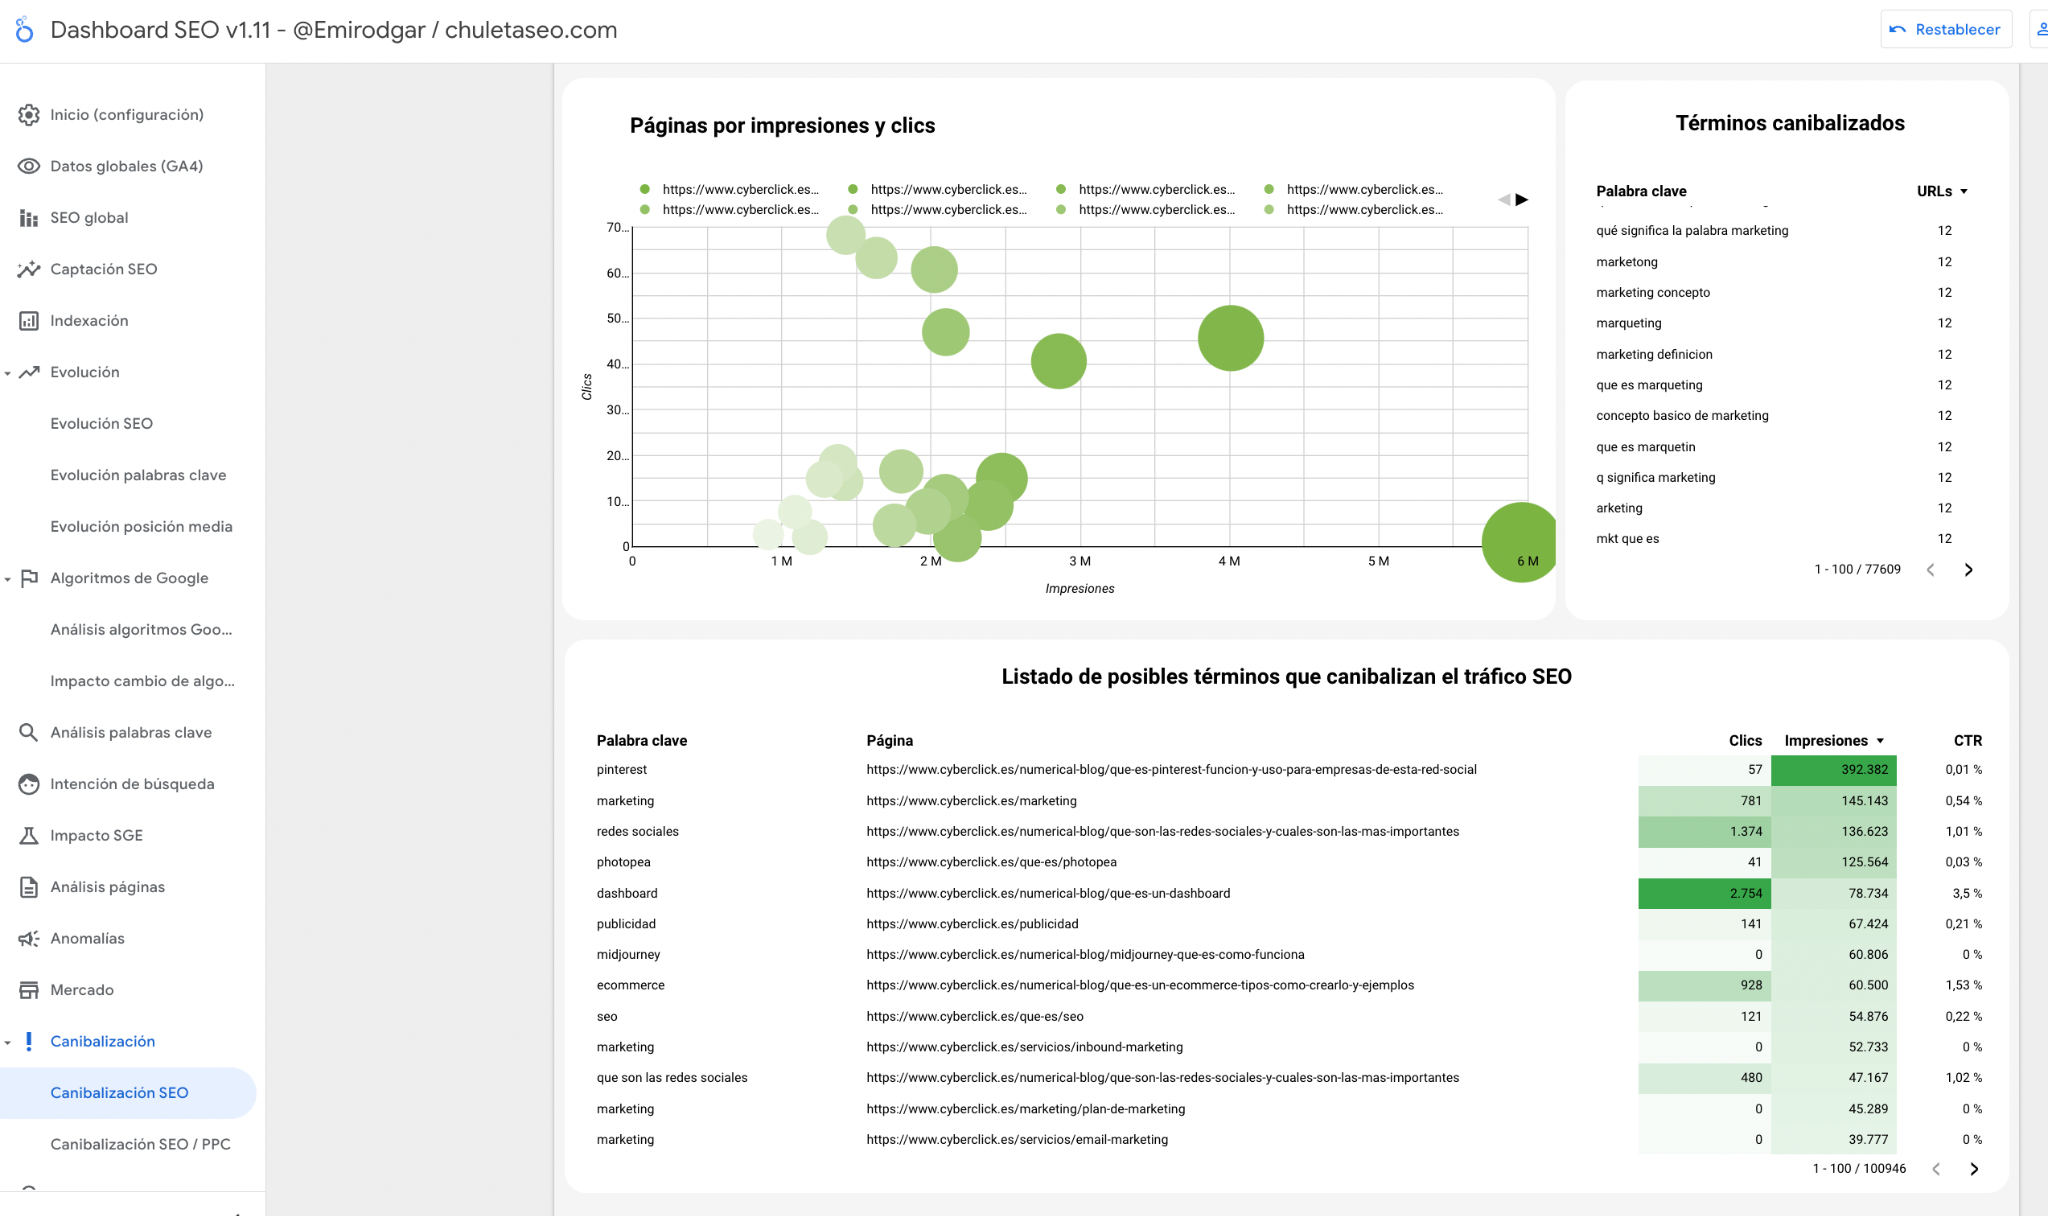Open the pinterest blog URL link
Image resolution: width=2048 pixels, height=1216 pixels.
[x=1171, y=770]
